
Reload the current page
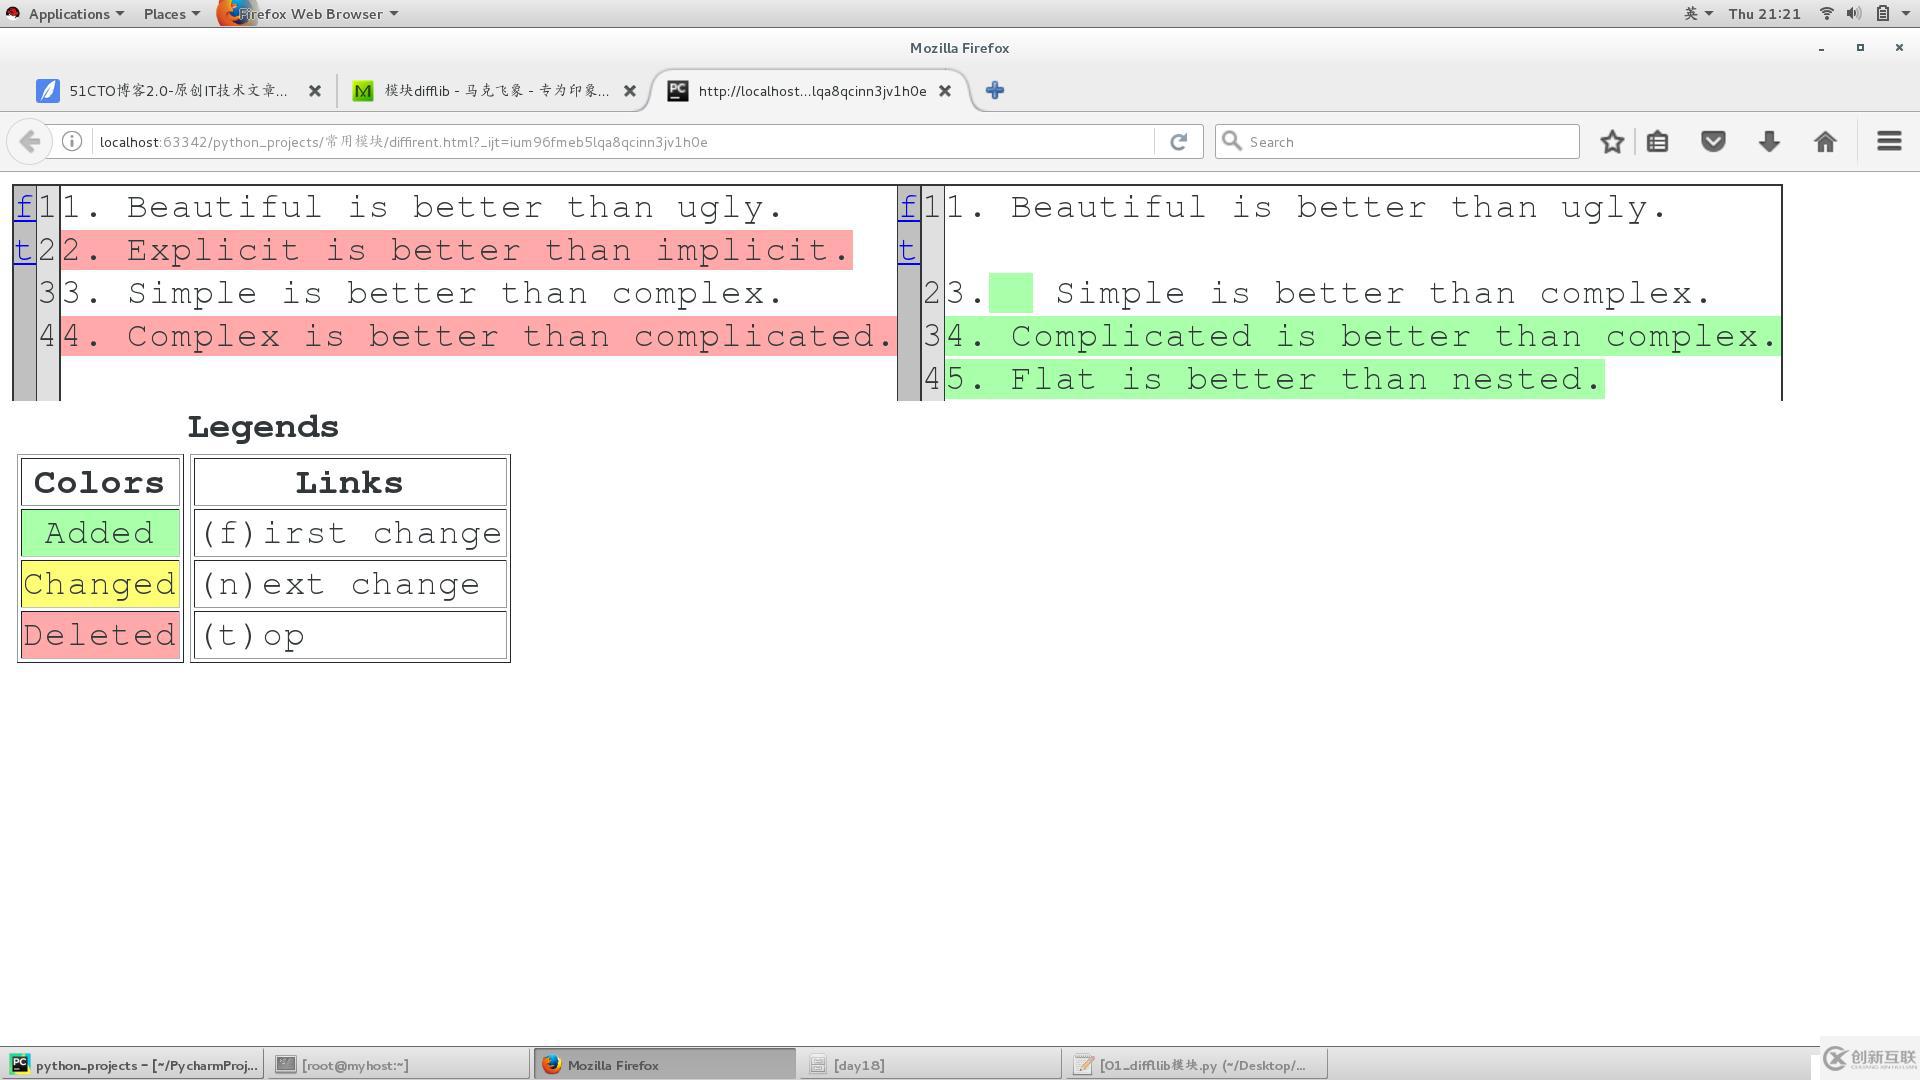[x=1178, y=142]
